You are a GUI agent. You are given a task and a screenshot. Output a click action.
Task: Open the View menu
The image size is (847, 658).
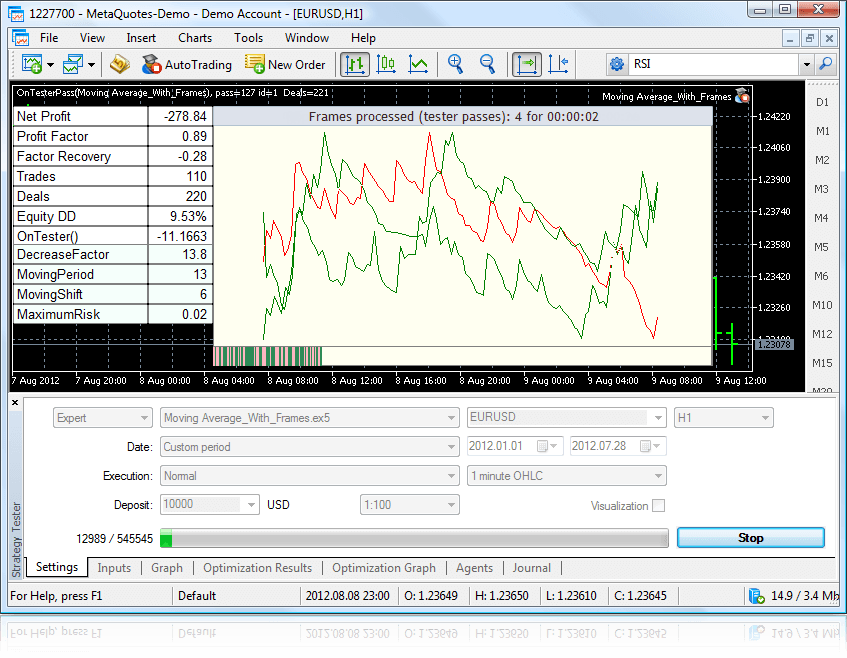tap(92, 38)
